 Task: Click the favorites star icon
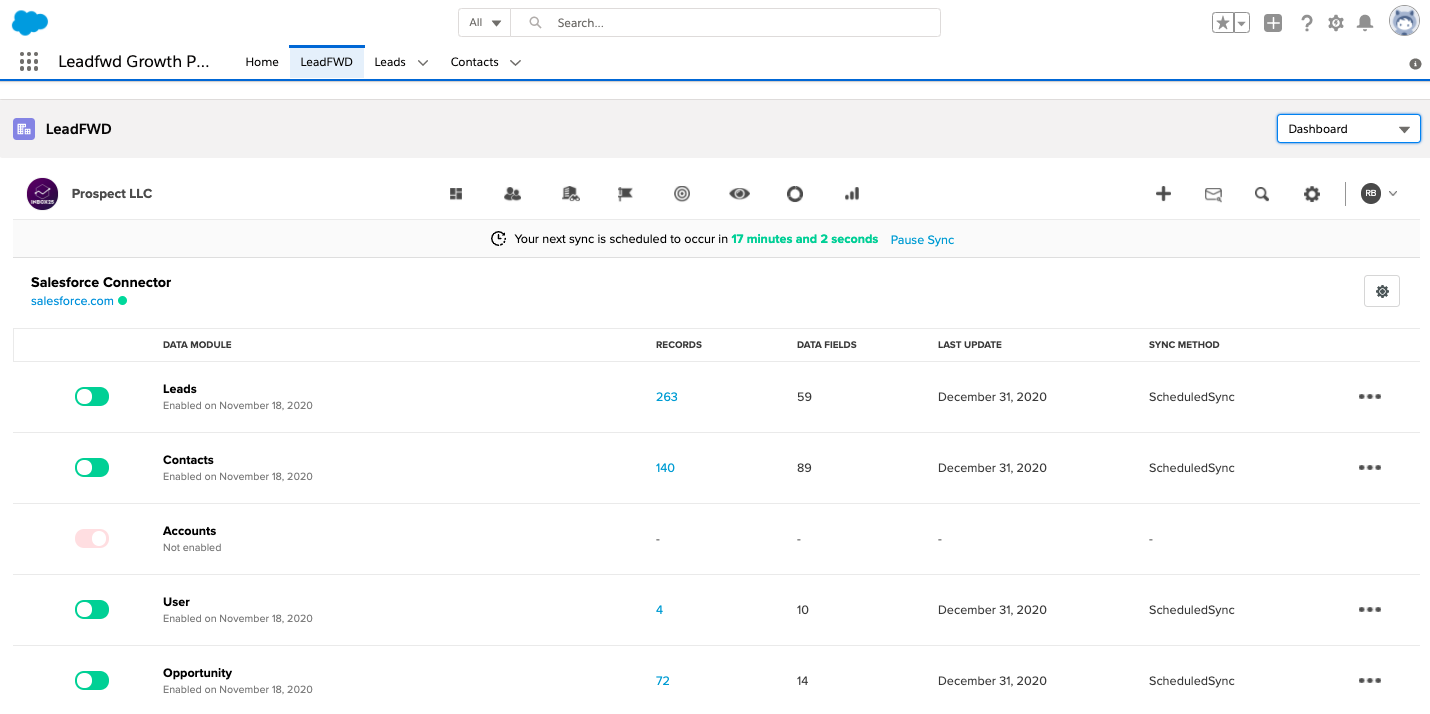(1223, 22)
